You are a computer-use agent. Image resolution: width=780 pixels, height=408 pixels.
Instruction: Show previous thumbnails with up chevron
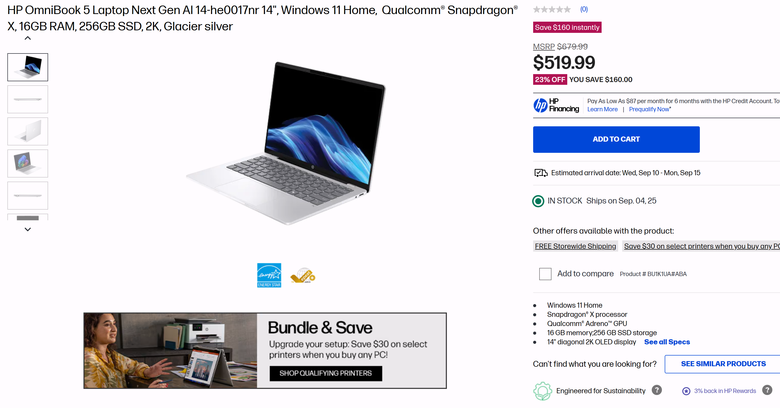click(28, 38)
